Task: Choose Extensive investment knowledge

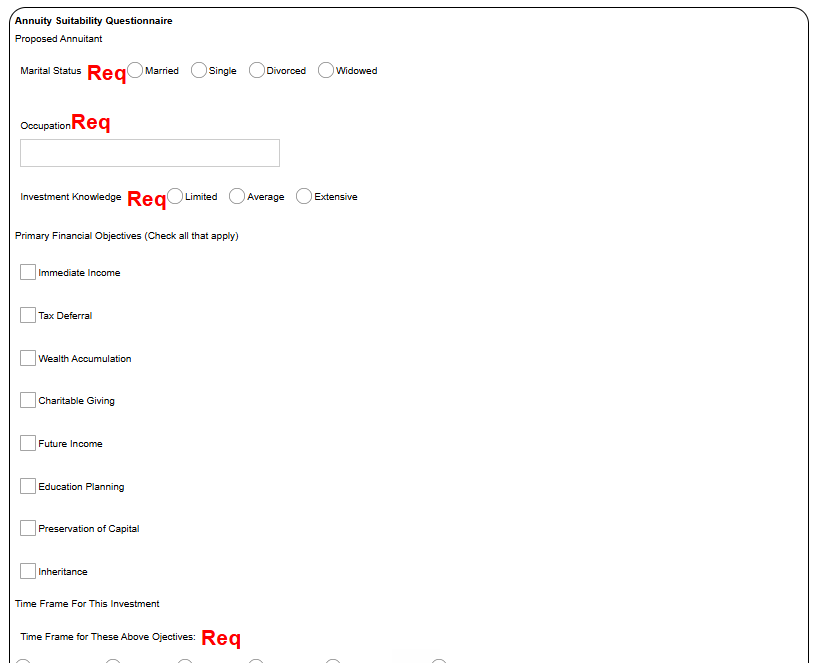Action: 304,196
